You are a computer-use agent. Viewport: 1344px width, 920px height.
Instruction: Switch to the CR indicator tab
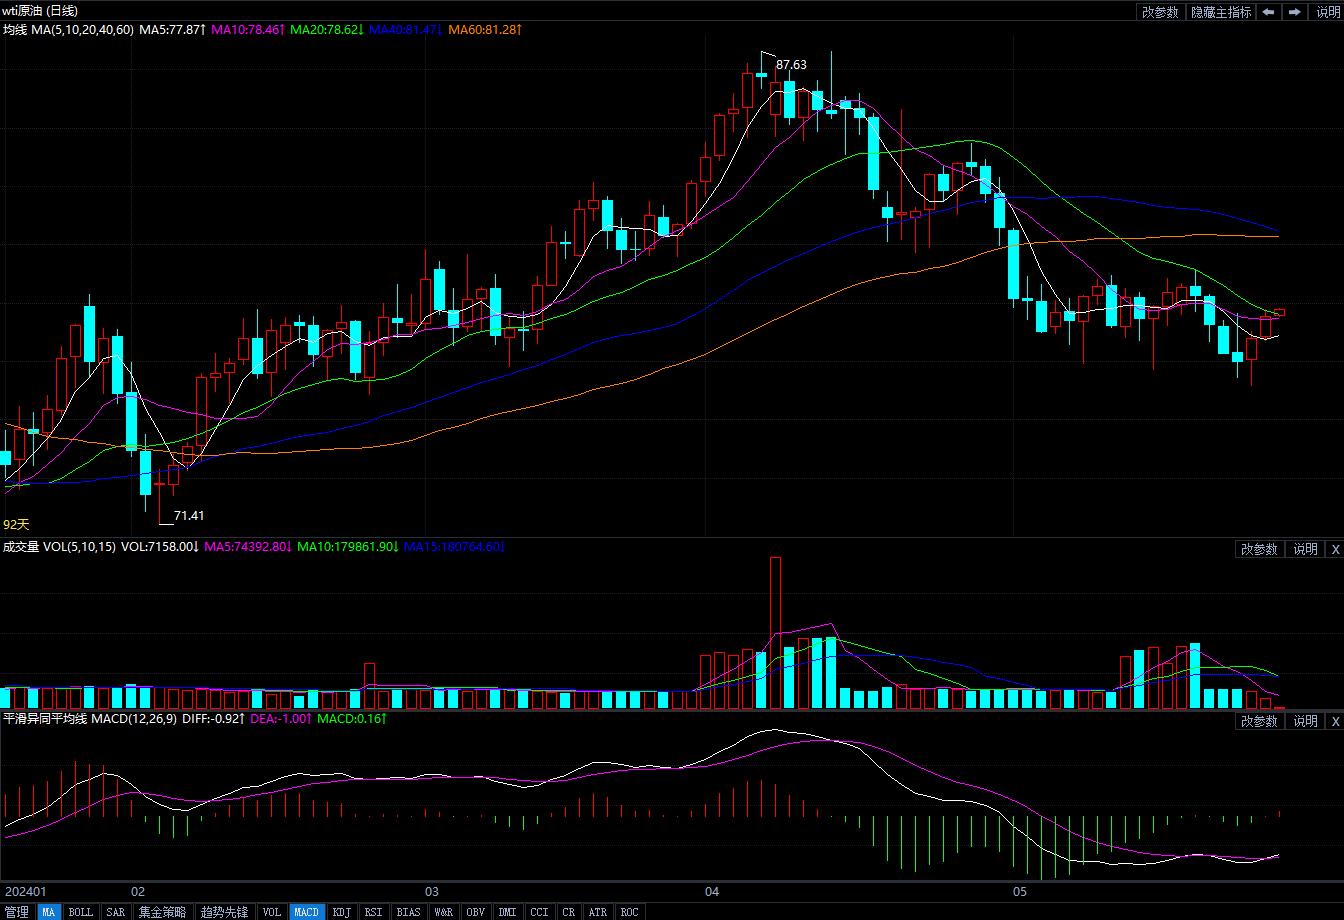(x=569, y=912)
